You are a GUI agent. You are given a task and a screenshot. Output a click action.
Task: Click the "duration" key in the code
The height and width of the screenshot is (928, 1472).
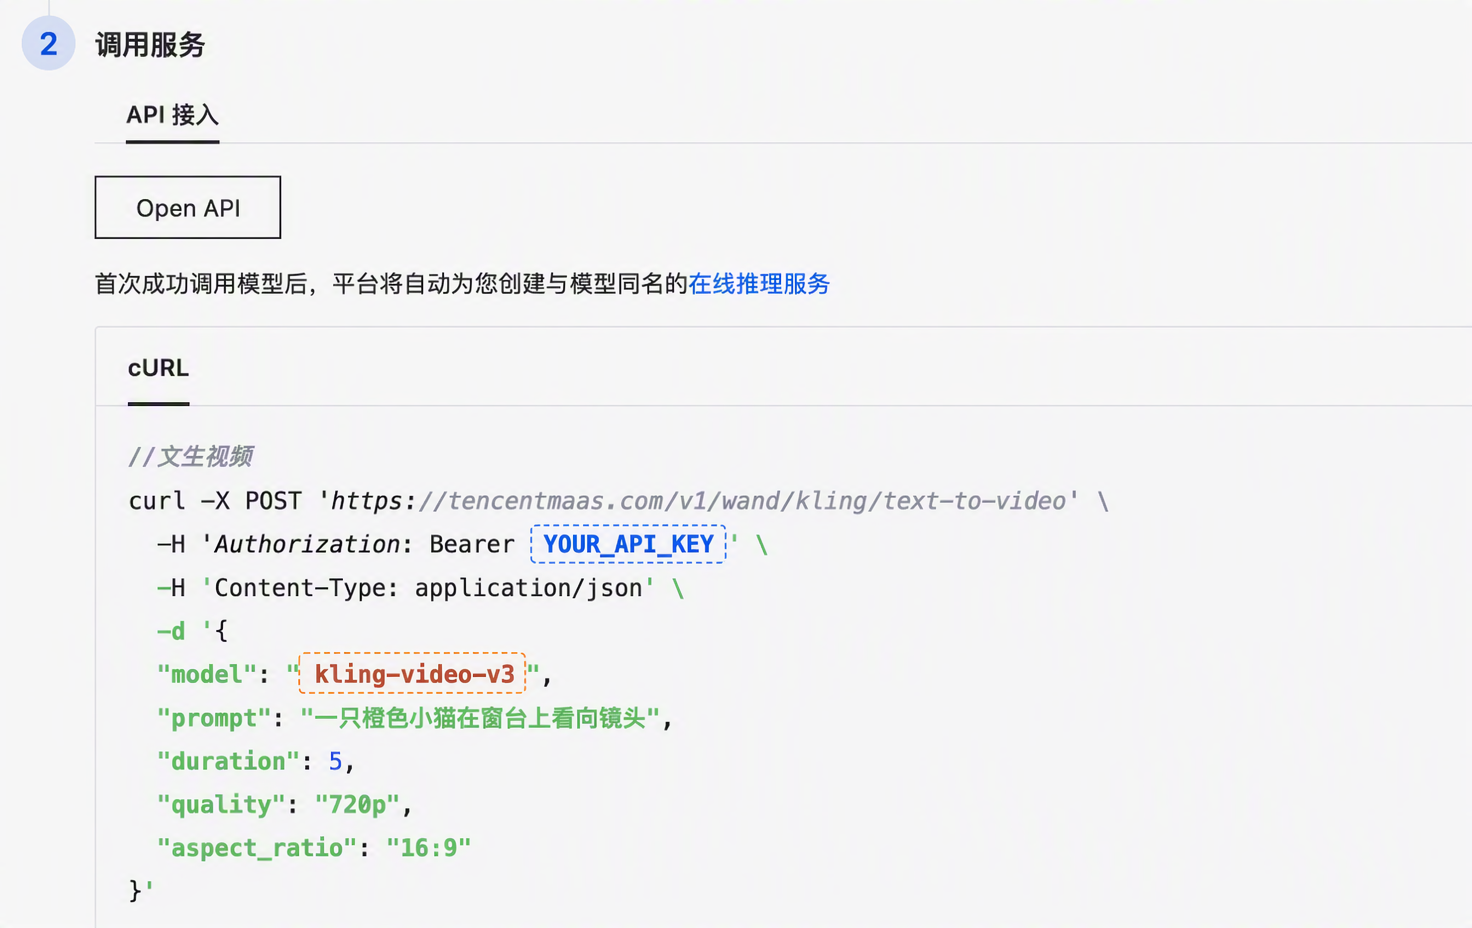pyautogui.click(x=228, y=761)
